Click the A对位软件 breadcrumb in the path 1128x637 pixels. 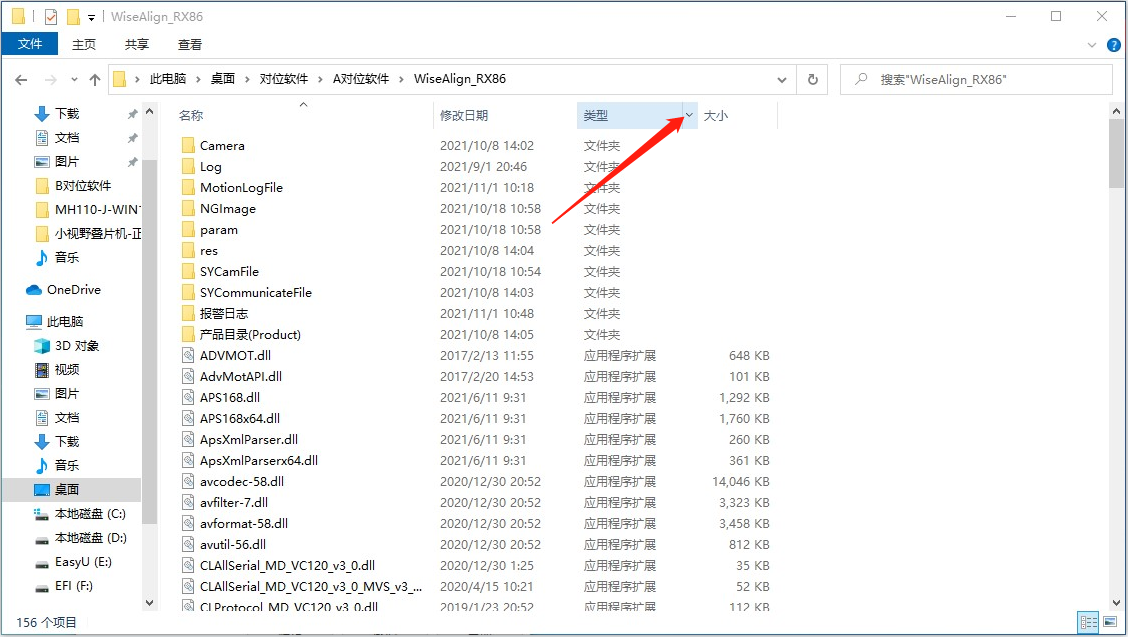361,80
